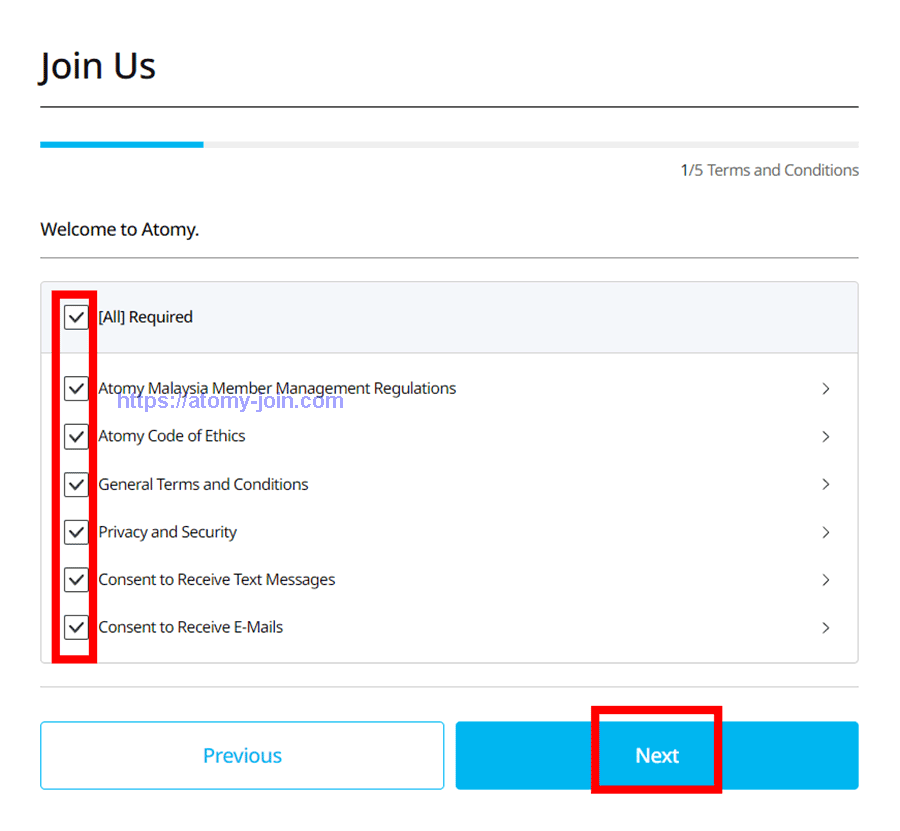Viewport: 900px width, 831px height.
Task: Select the General Terms and Conditions text
Action: 203,484
